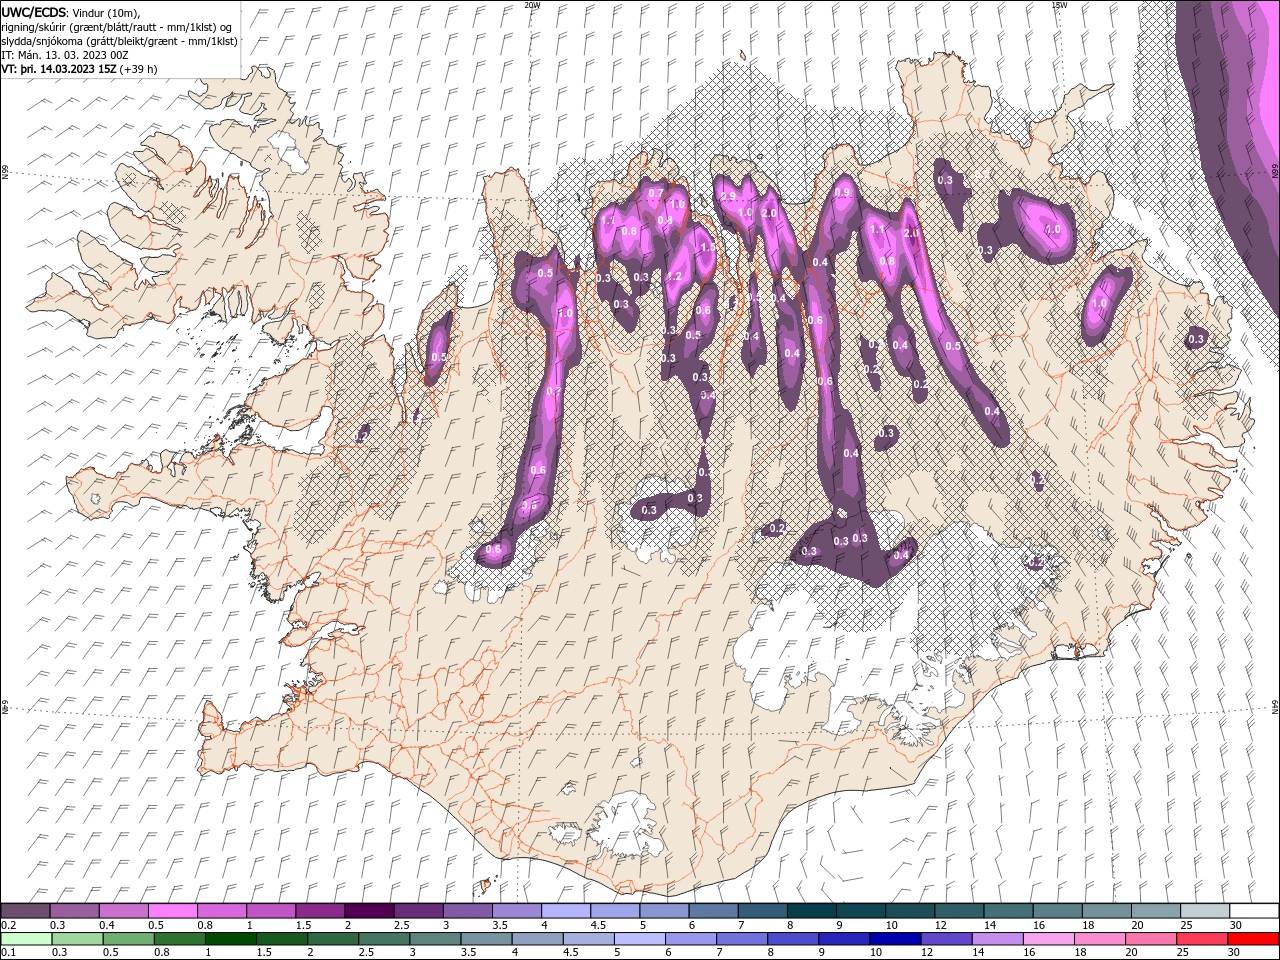
Task: Select the '4.5' label in the top legend row
Action: (598, 925)
